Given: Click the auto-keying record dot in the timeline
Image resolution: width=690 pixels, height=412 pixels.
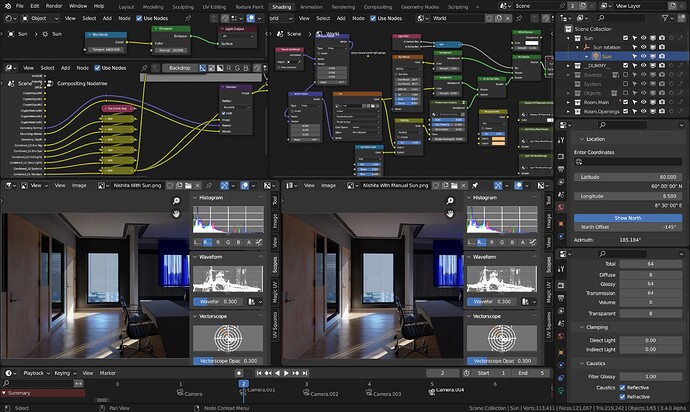Looking at the screenshot, I should coord(239,373).
